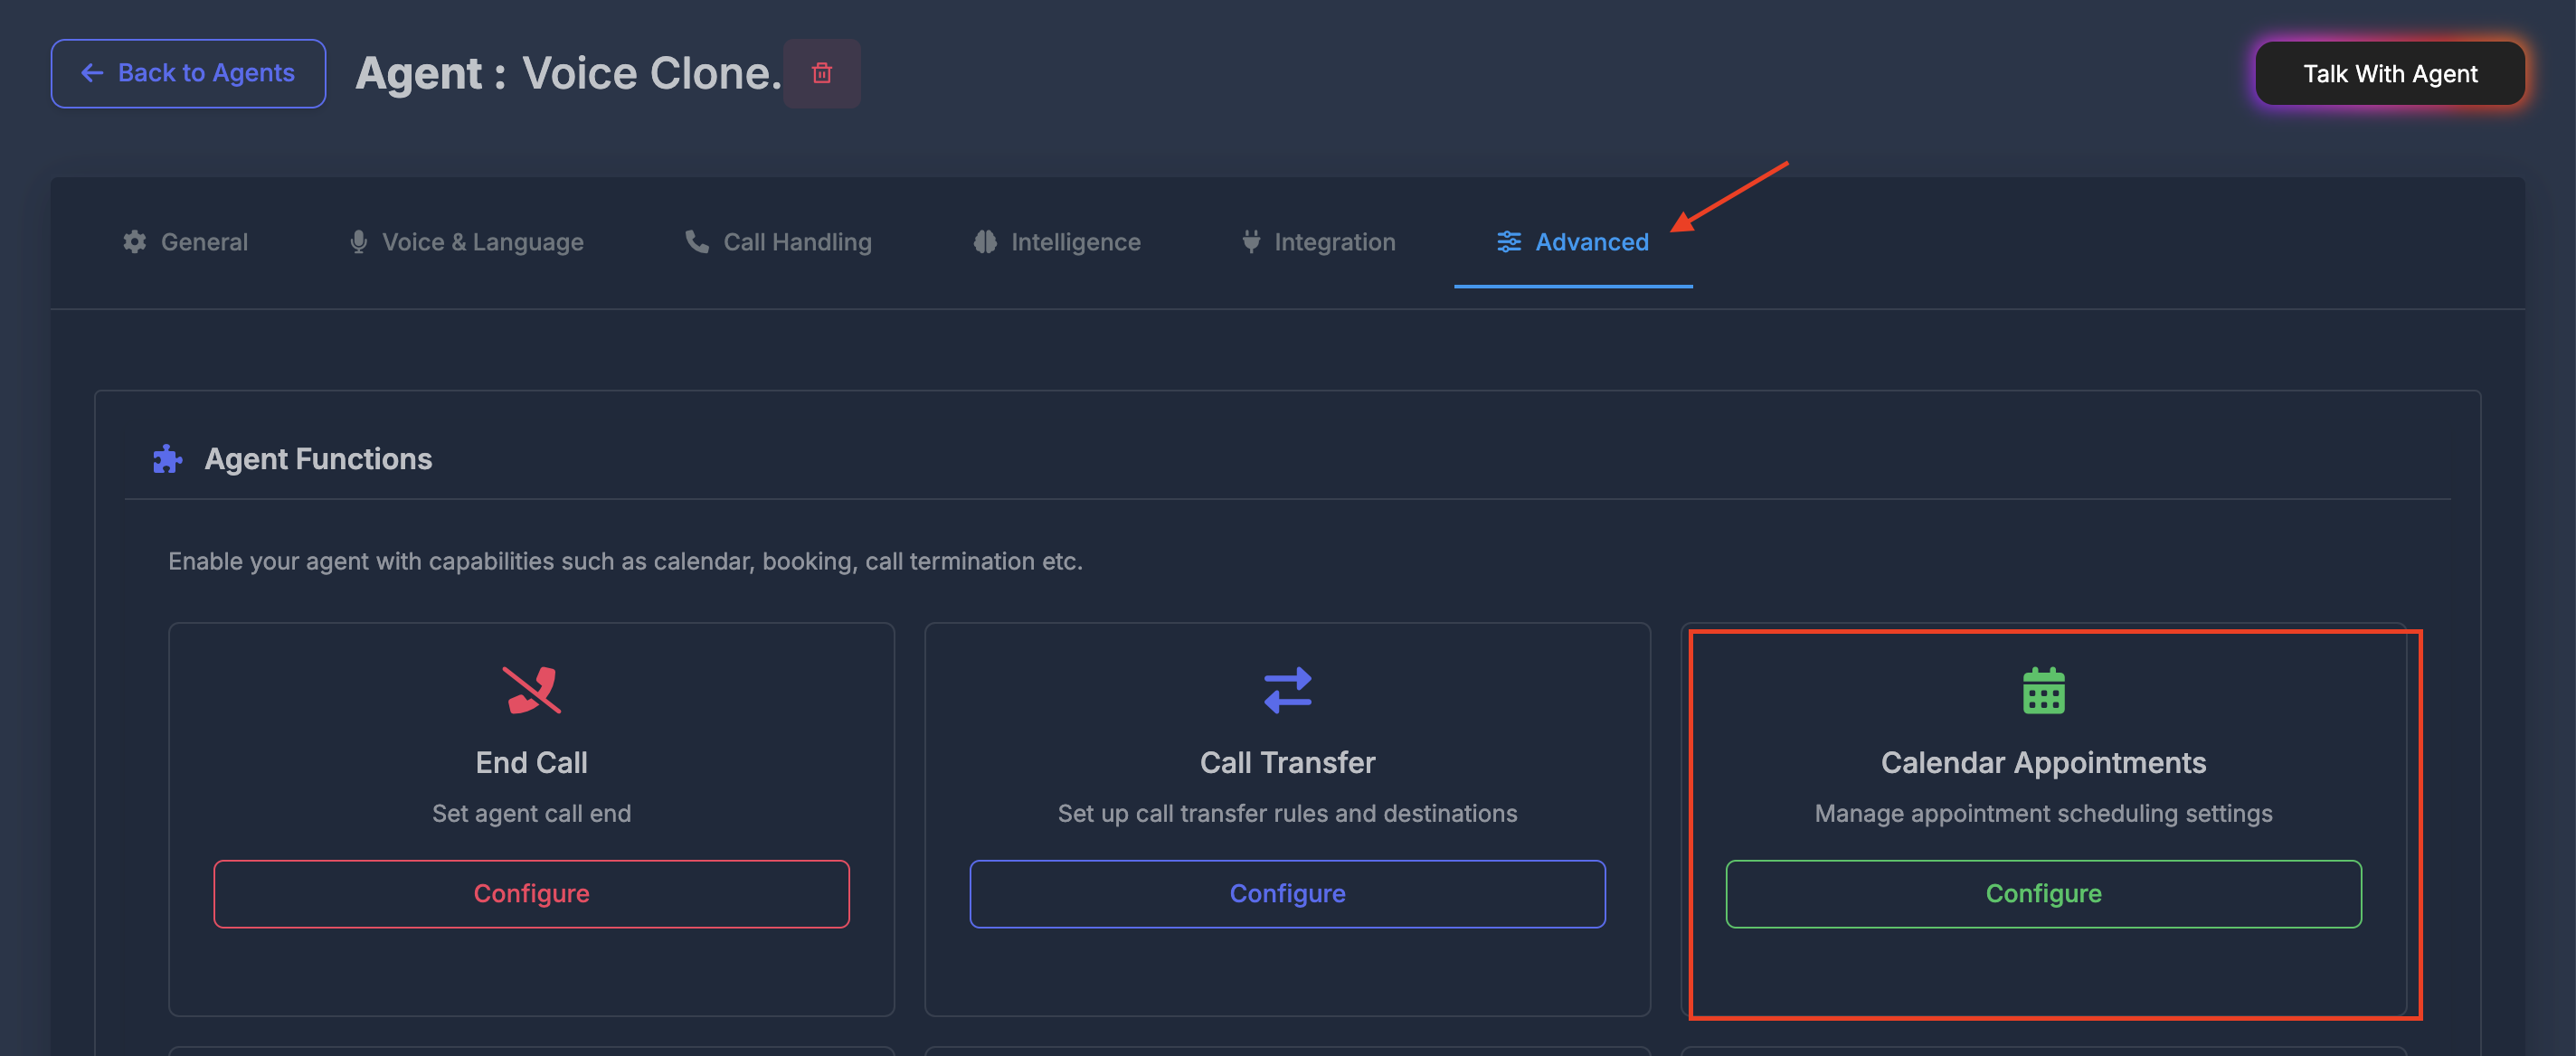Go back using Back to Agents button
The height and width of the screenshot is (1056, 2576).
click(x=188, y=73)
